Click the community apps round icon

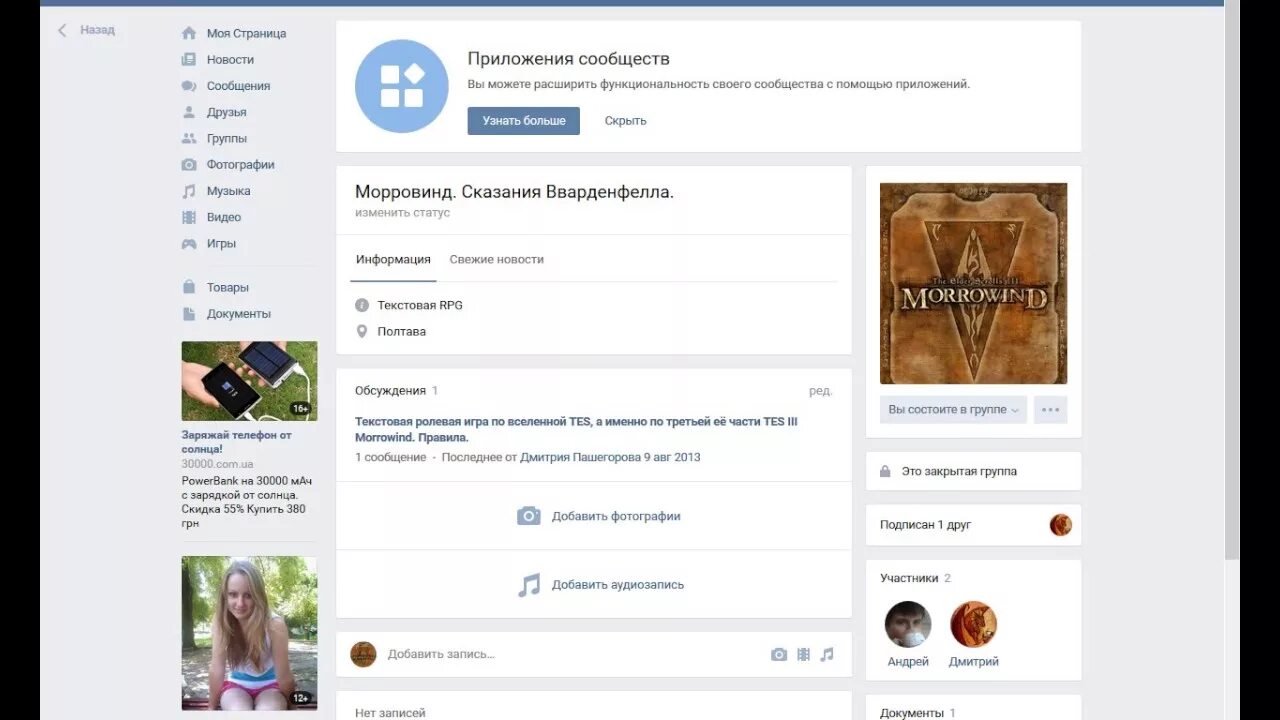click(402, 86)
